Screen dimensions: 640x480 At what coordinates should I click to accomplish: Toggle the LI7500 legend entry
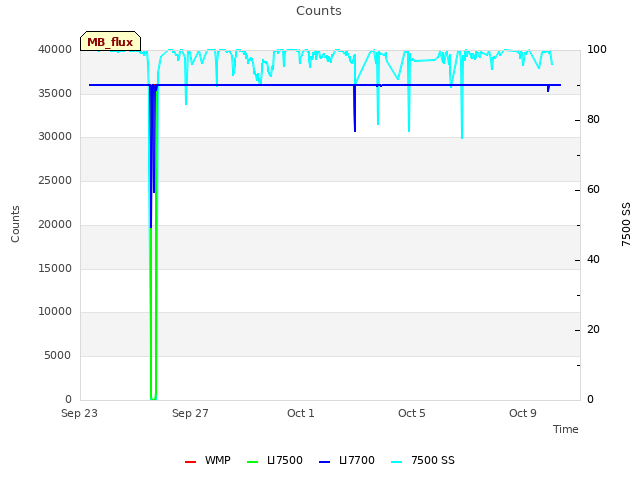coord(275,460)
